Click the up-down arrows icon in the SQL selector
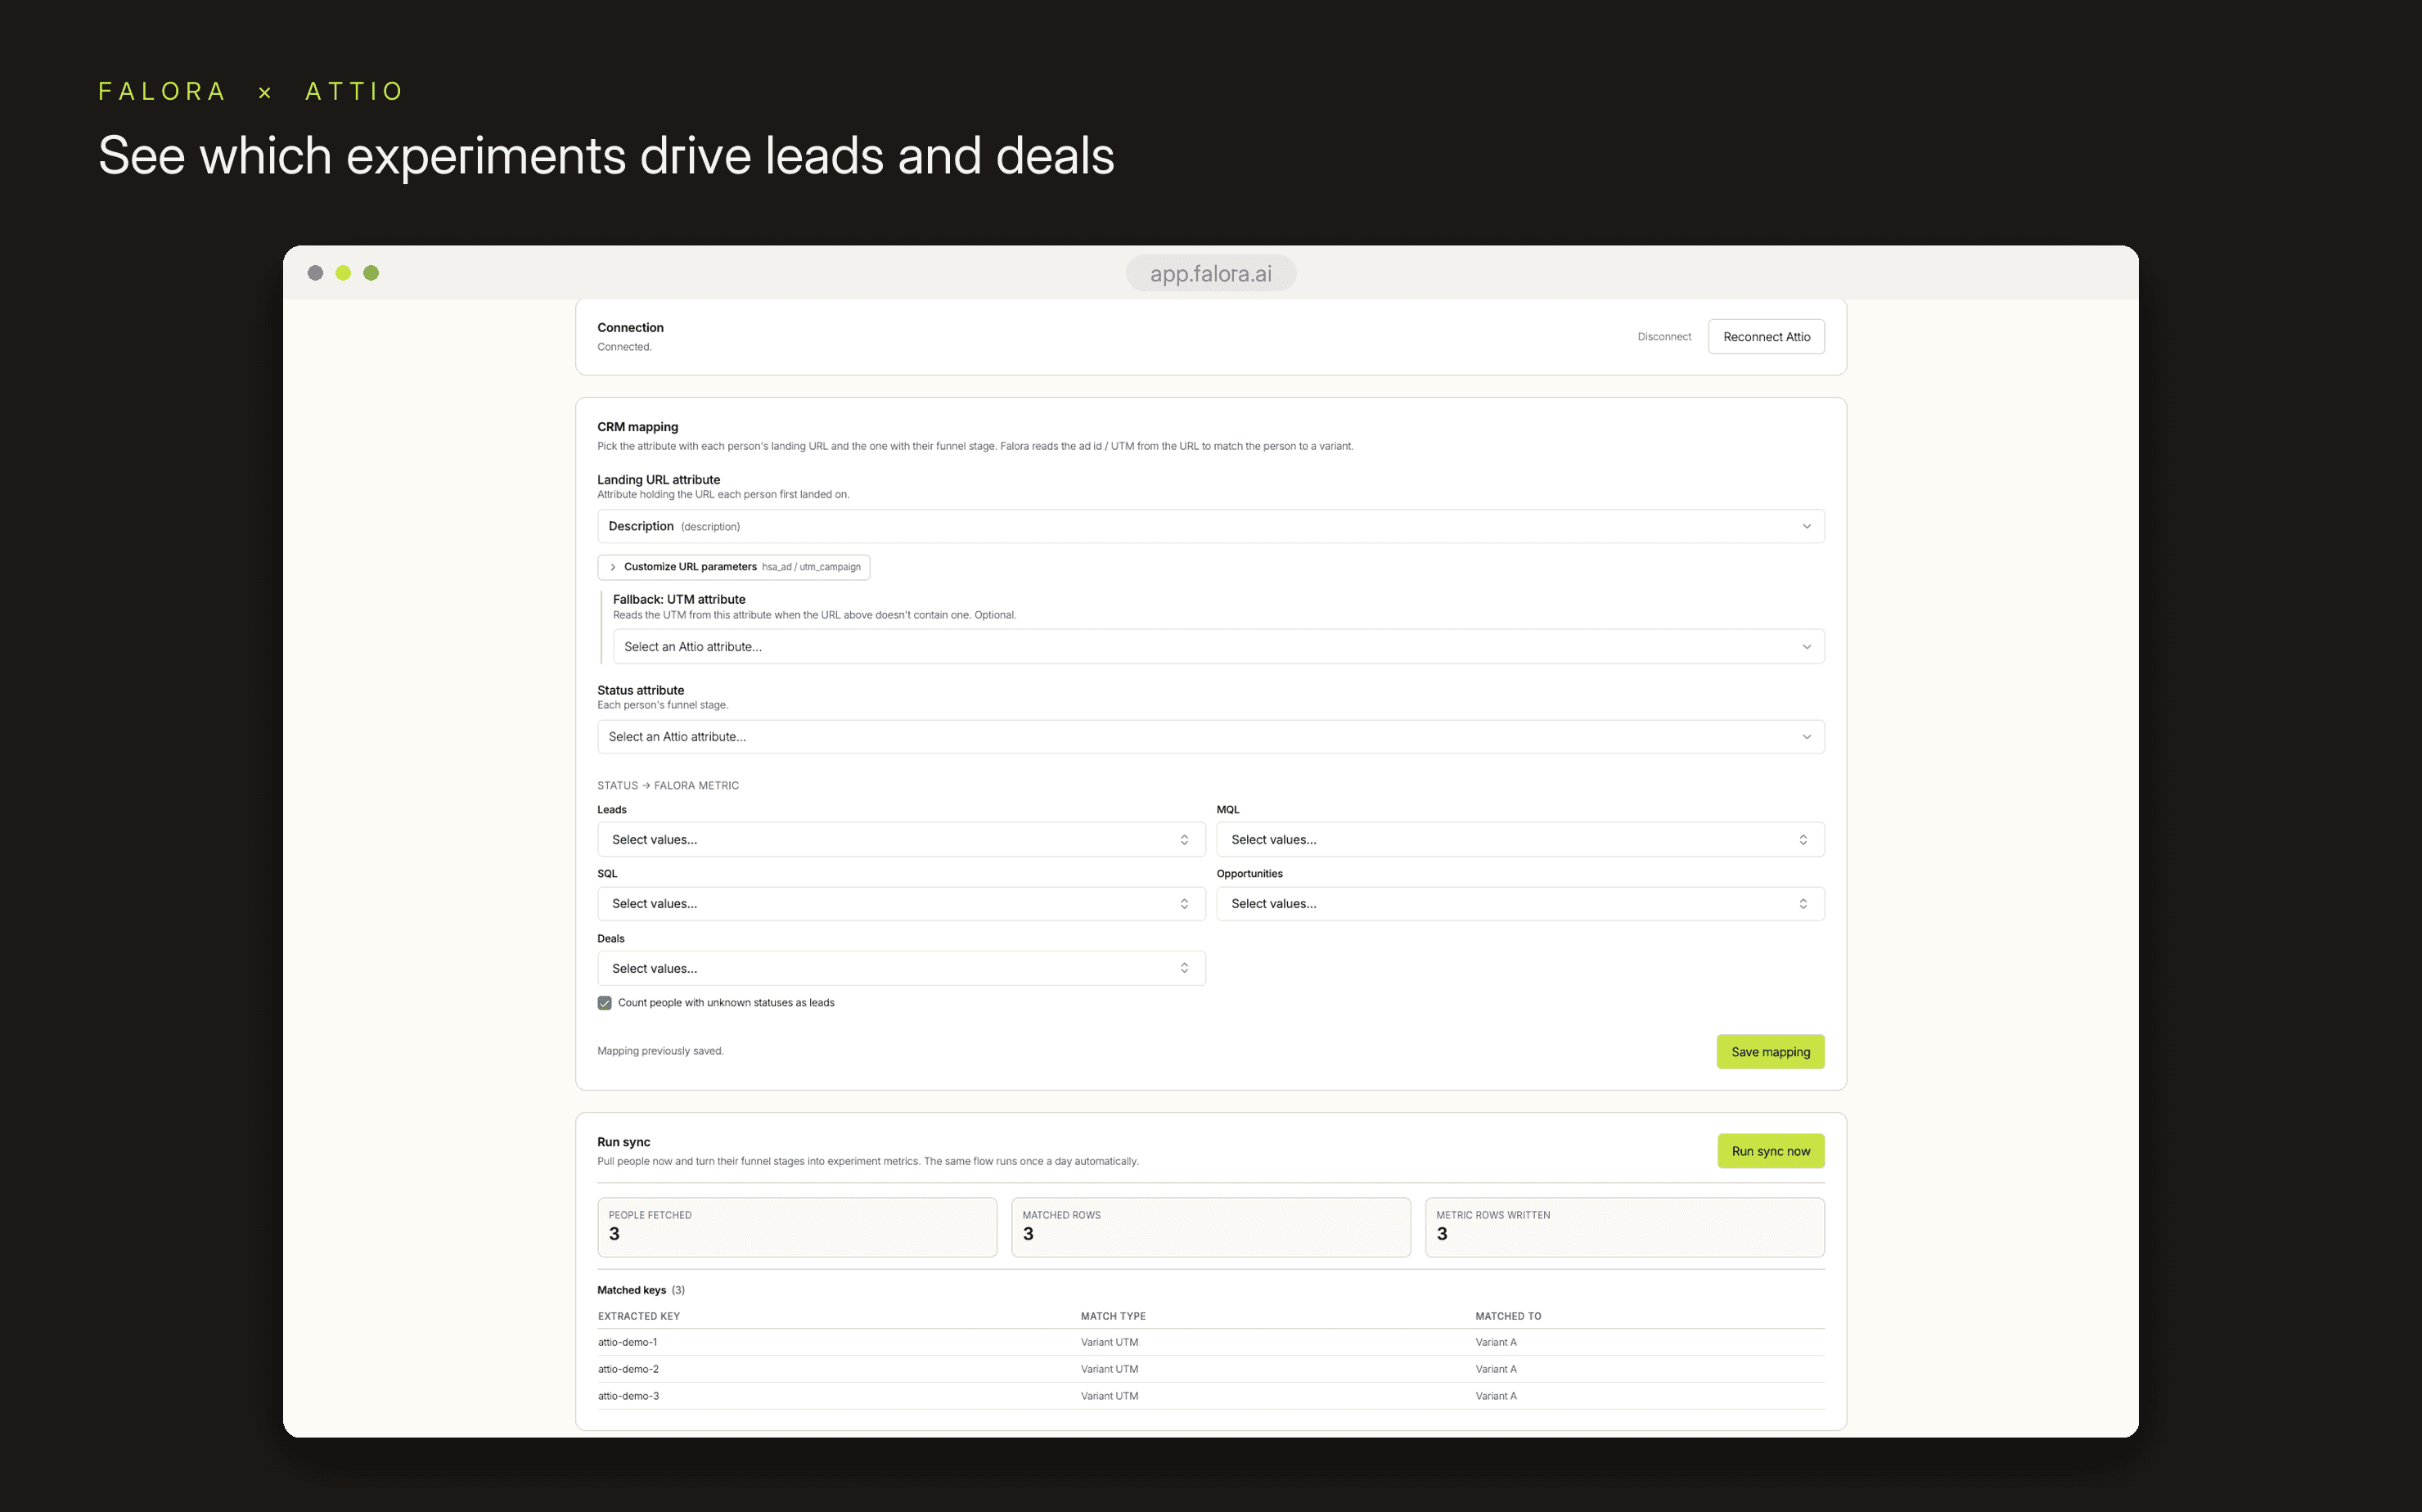The image size is (2422, 1512). click(x=1184, y=903)
